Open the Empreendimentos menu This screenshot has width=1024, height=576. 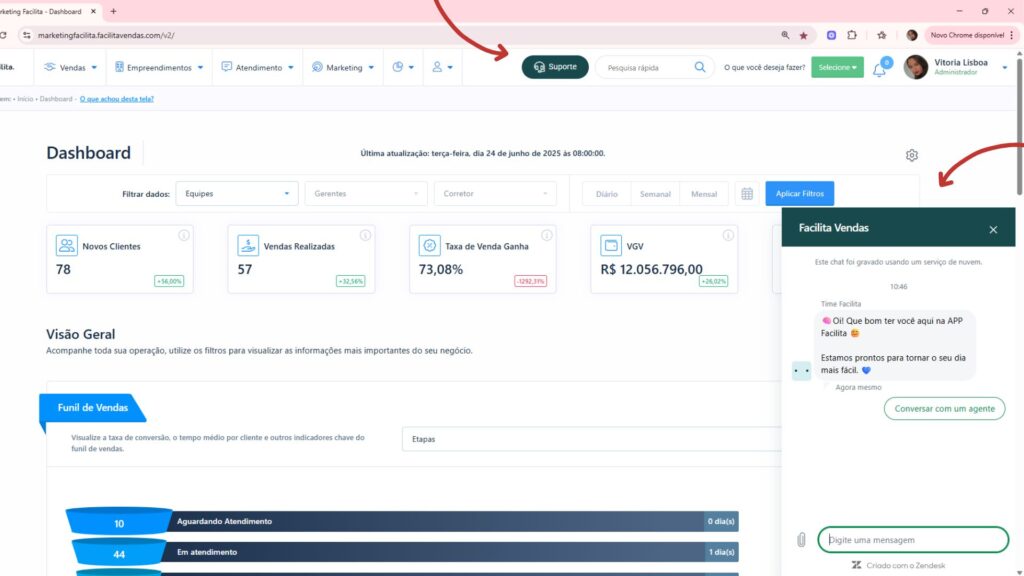coord(159,67)
